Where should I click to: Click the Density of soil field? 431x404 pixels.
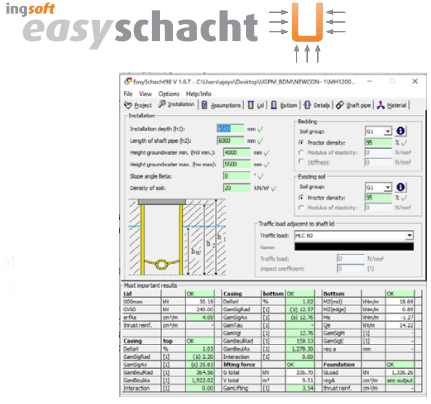[x=237, y=188]
